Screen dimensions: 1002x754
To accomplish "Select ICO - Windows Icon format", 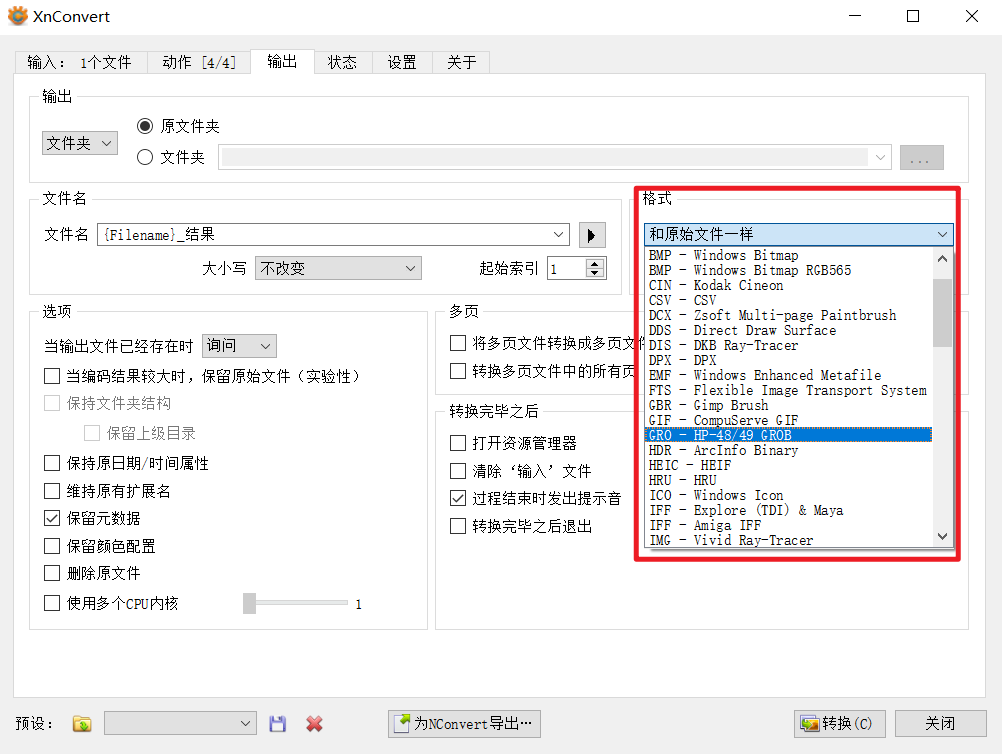I will [789, 495].
